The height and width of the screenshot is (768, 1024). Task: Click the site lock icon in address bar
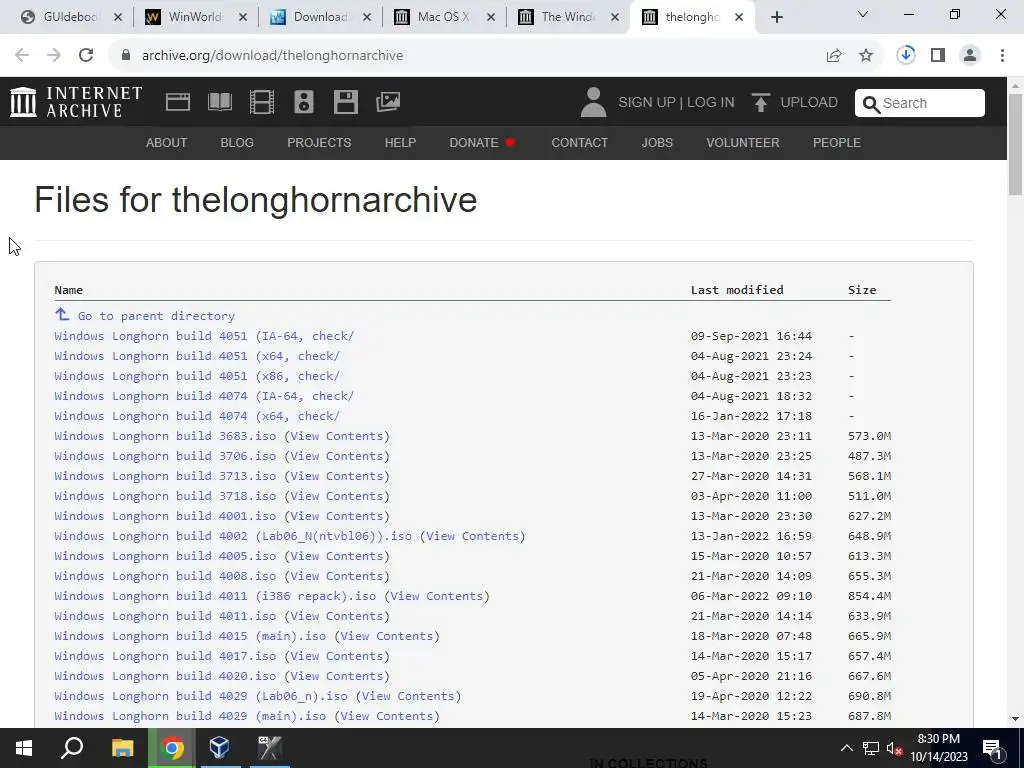pyautogui.click(x=126, y=56)
